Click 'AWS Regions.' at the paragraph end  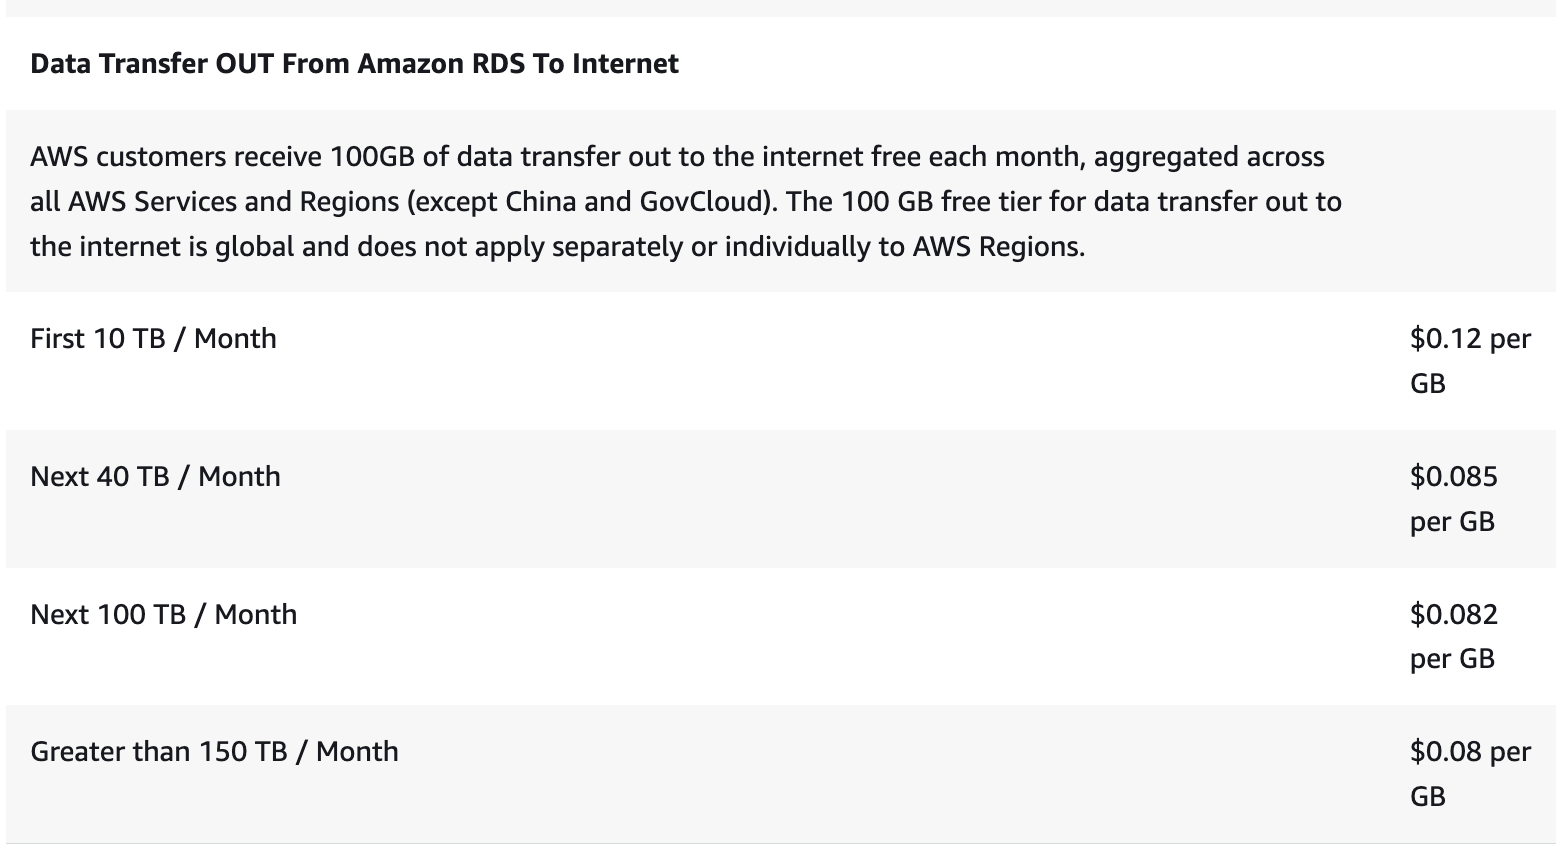coord(998,247)
